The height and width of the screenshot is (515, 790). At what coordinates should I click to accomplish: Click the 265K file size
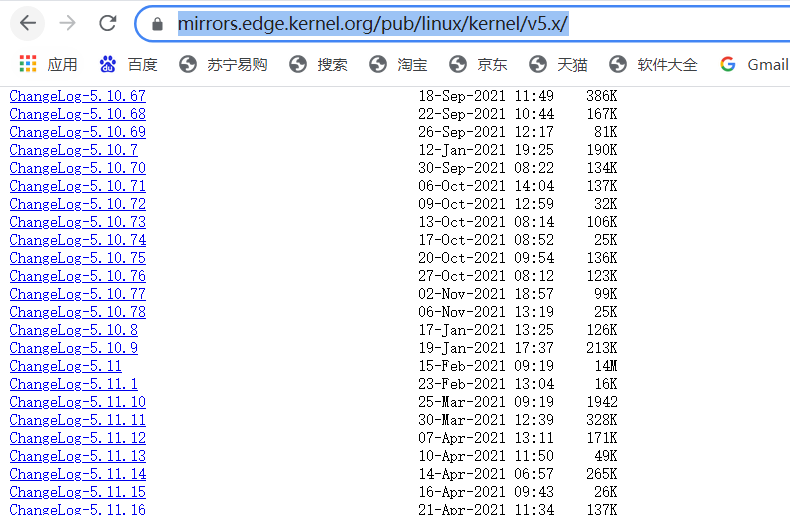tap(602, 474)
